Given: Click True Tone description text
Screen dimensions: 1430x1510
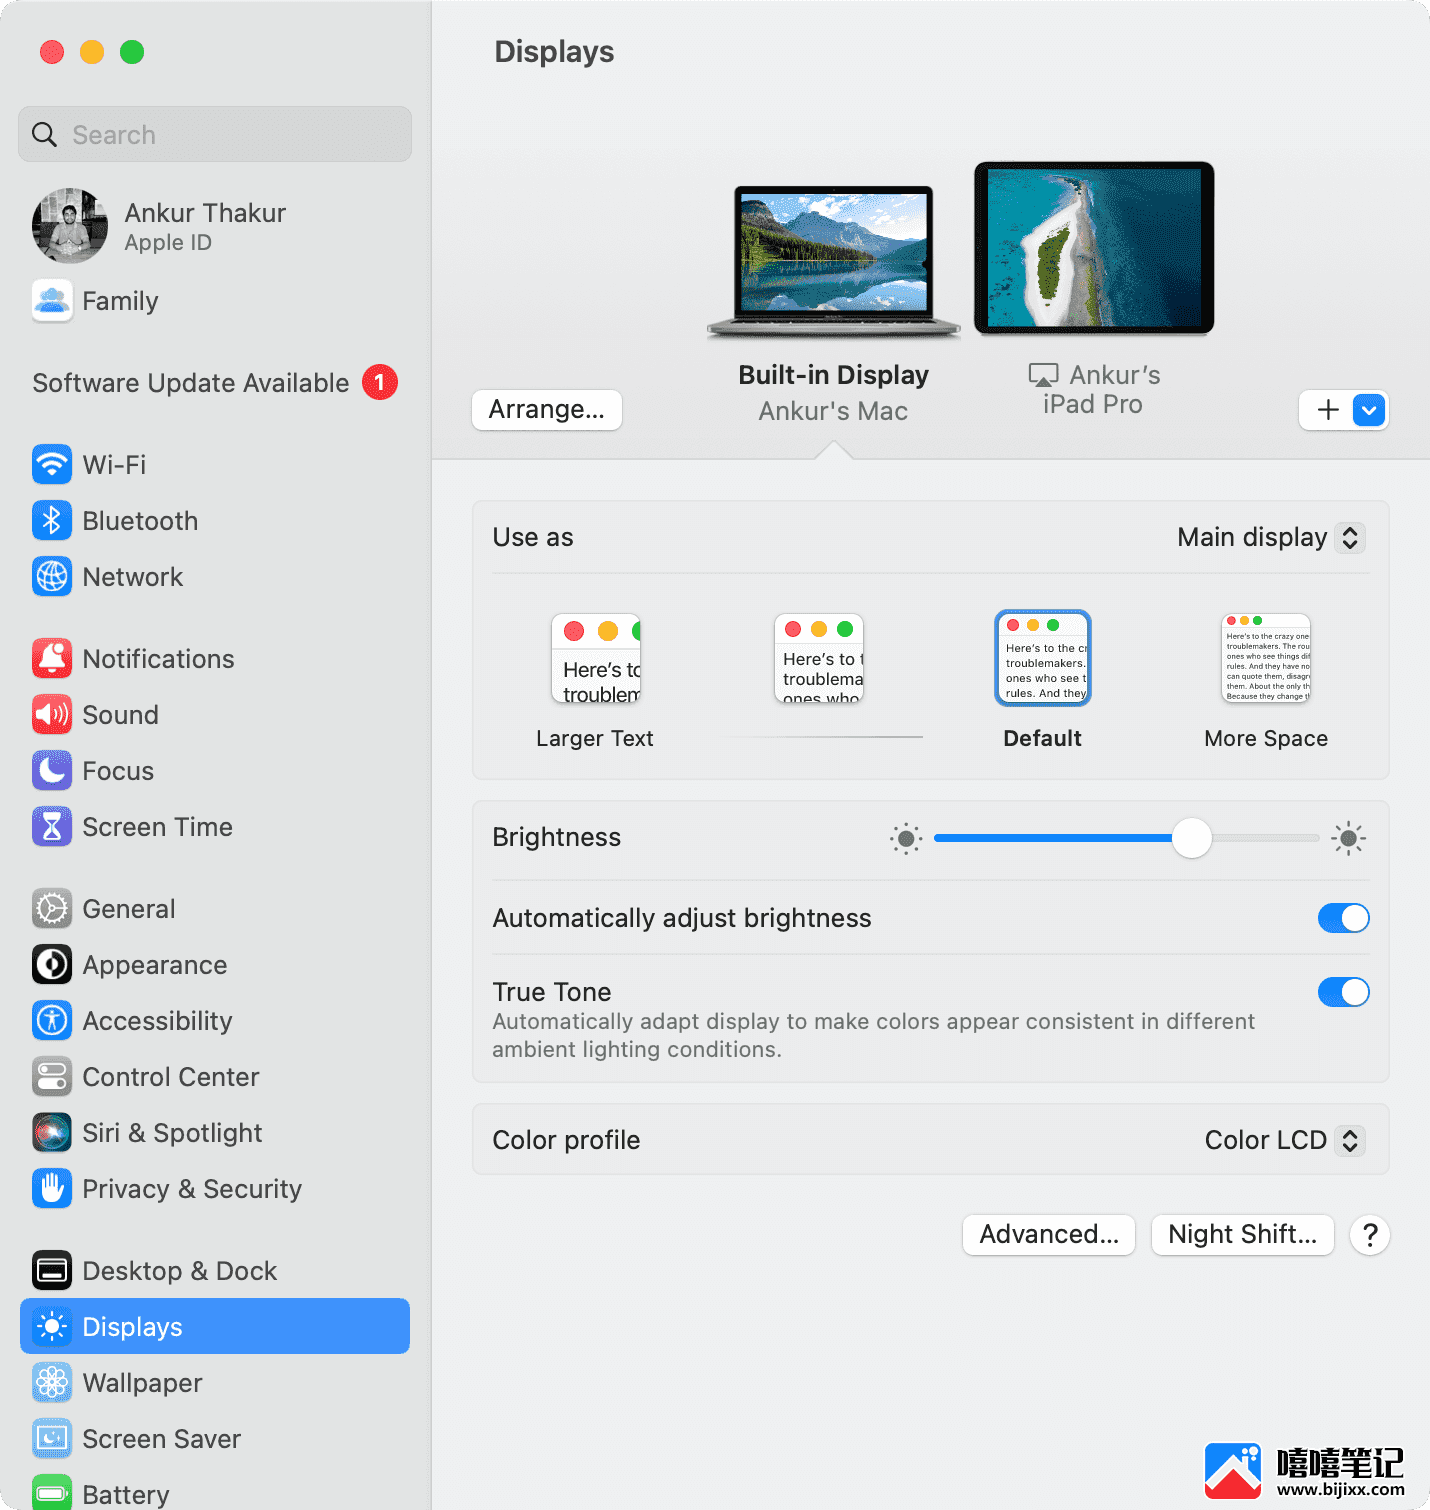Looking at the screenshot, I should (x=874, y=1035).
